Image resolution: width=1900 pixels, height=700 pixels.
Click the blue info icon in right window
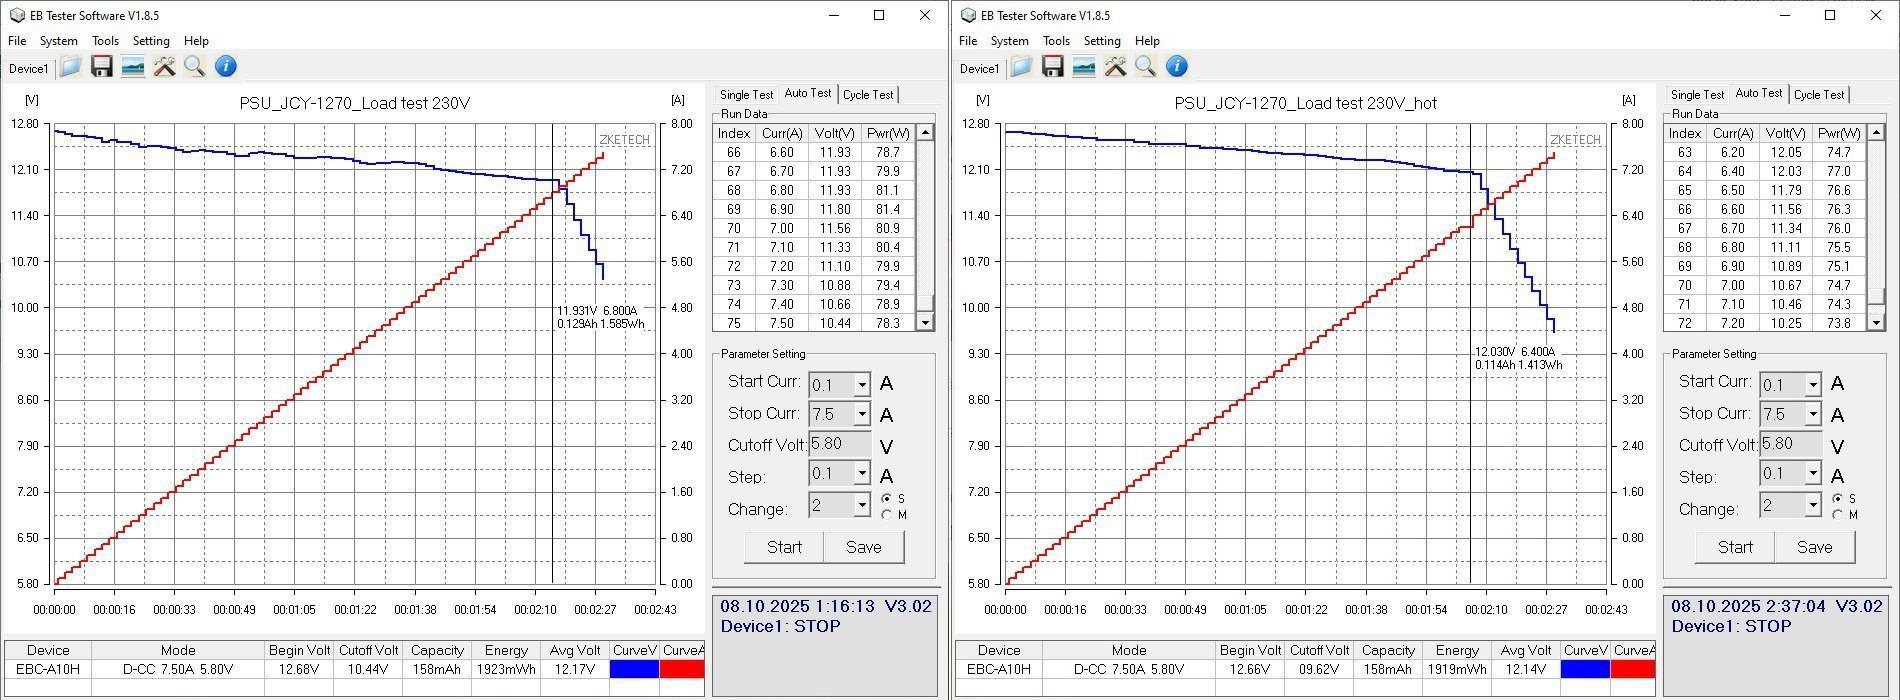(x=1177, y=67)
